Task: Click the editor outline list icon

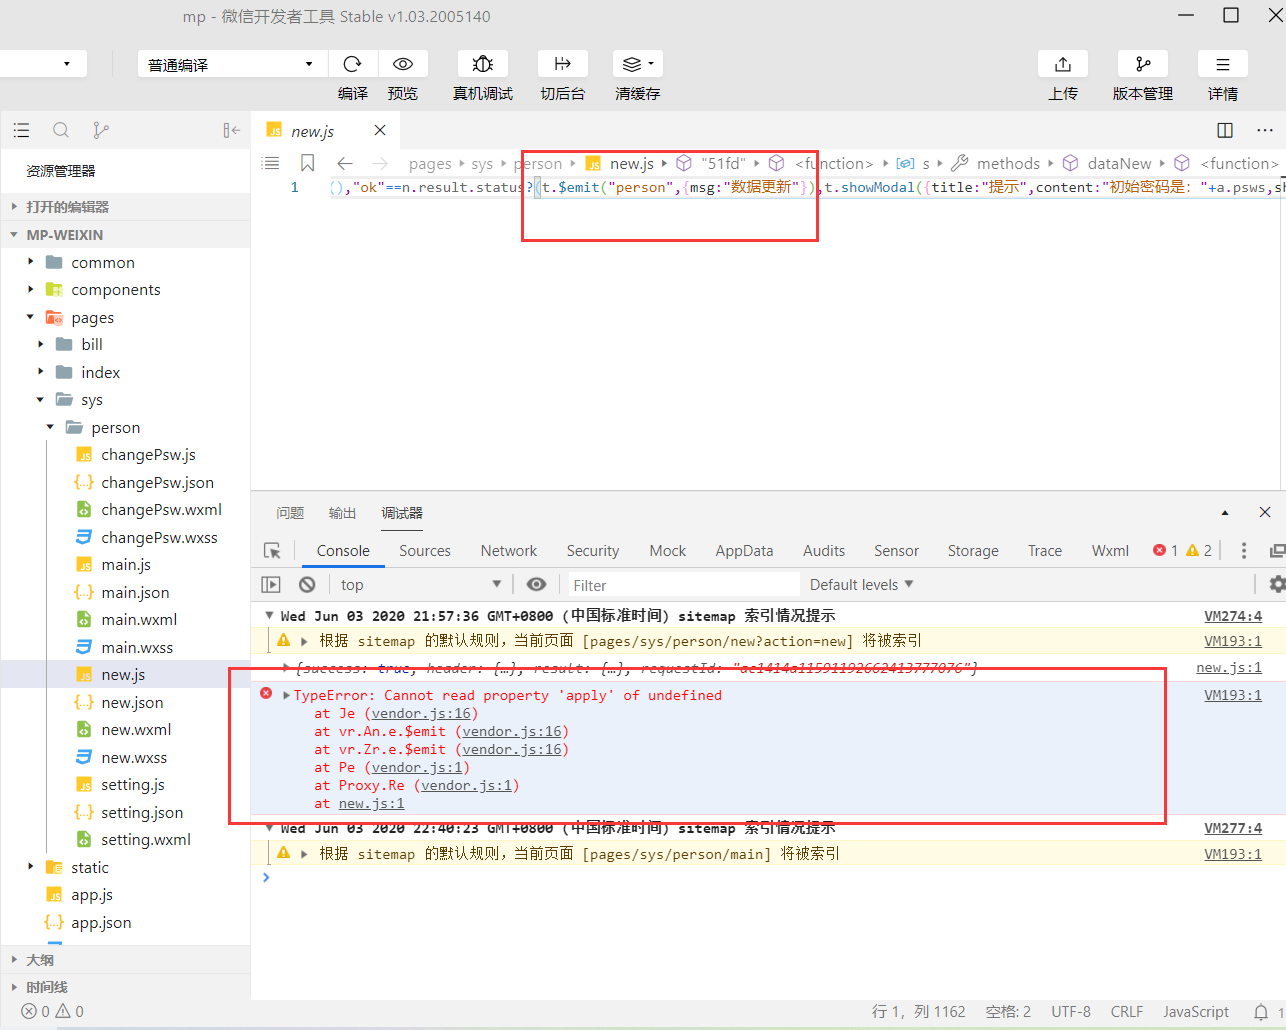Action: 270,163
